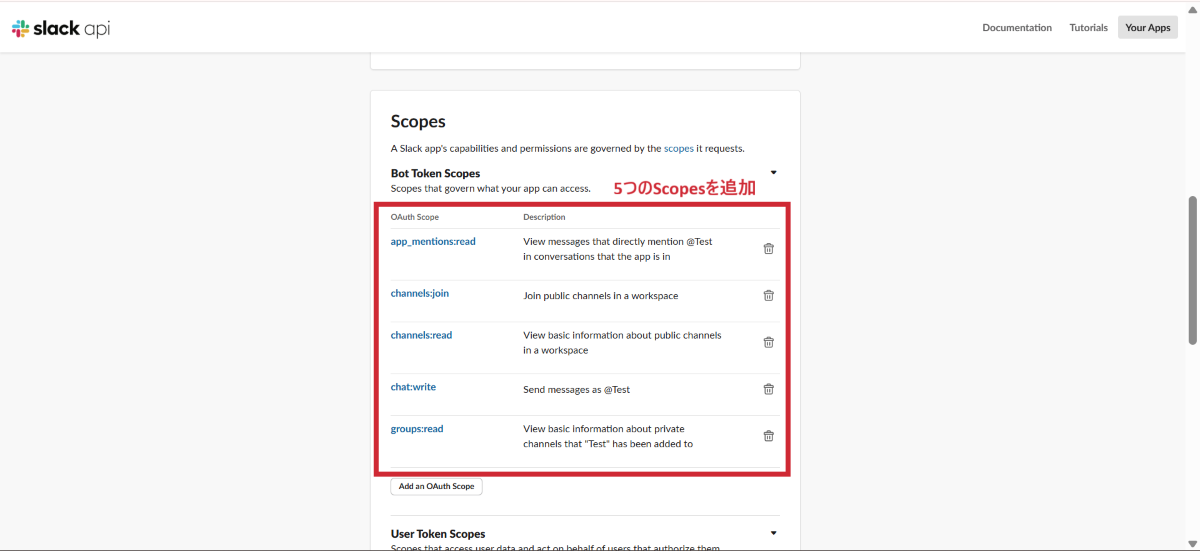Open the channels:join scope link
1200x551 pixels.
(x=419, y=293)
